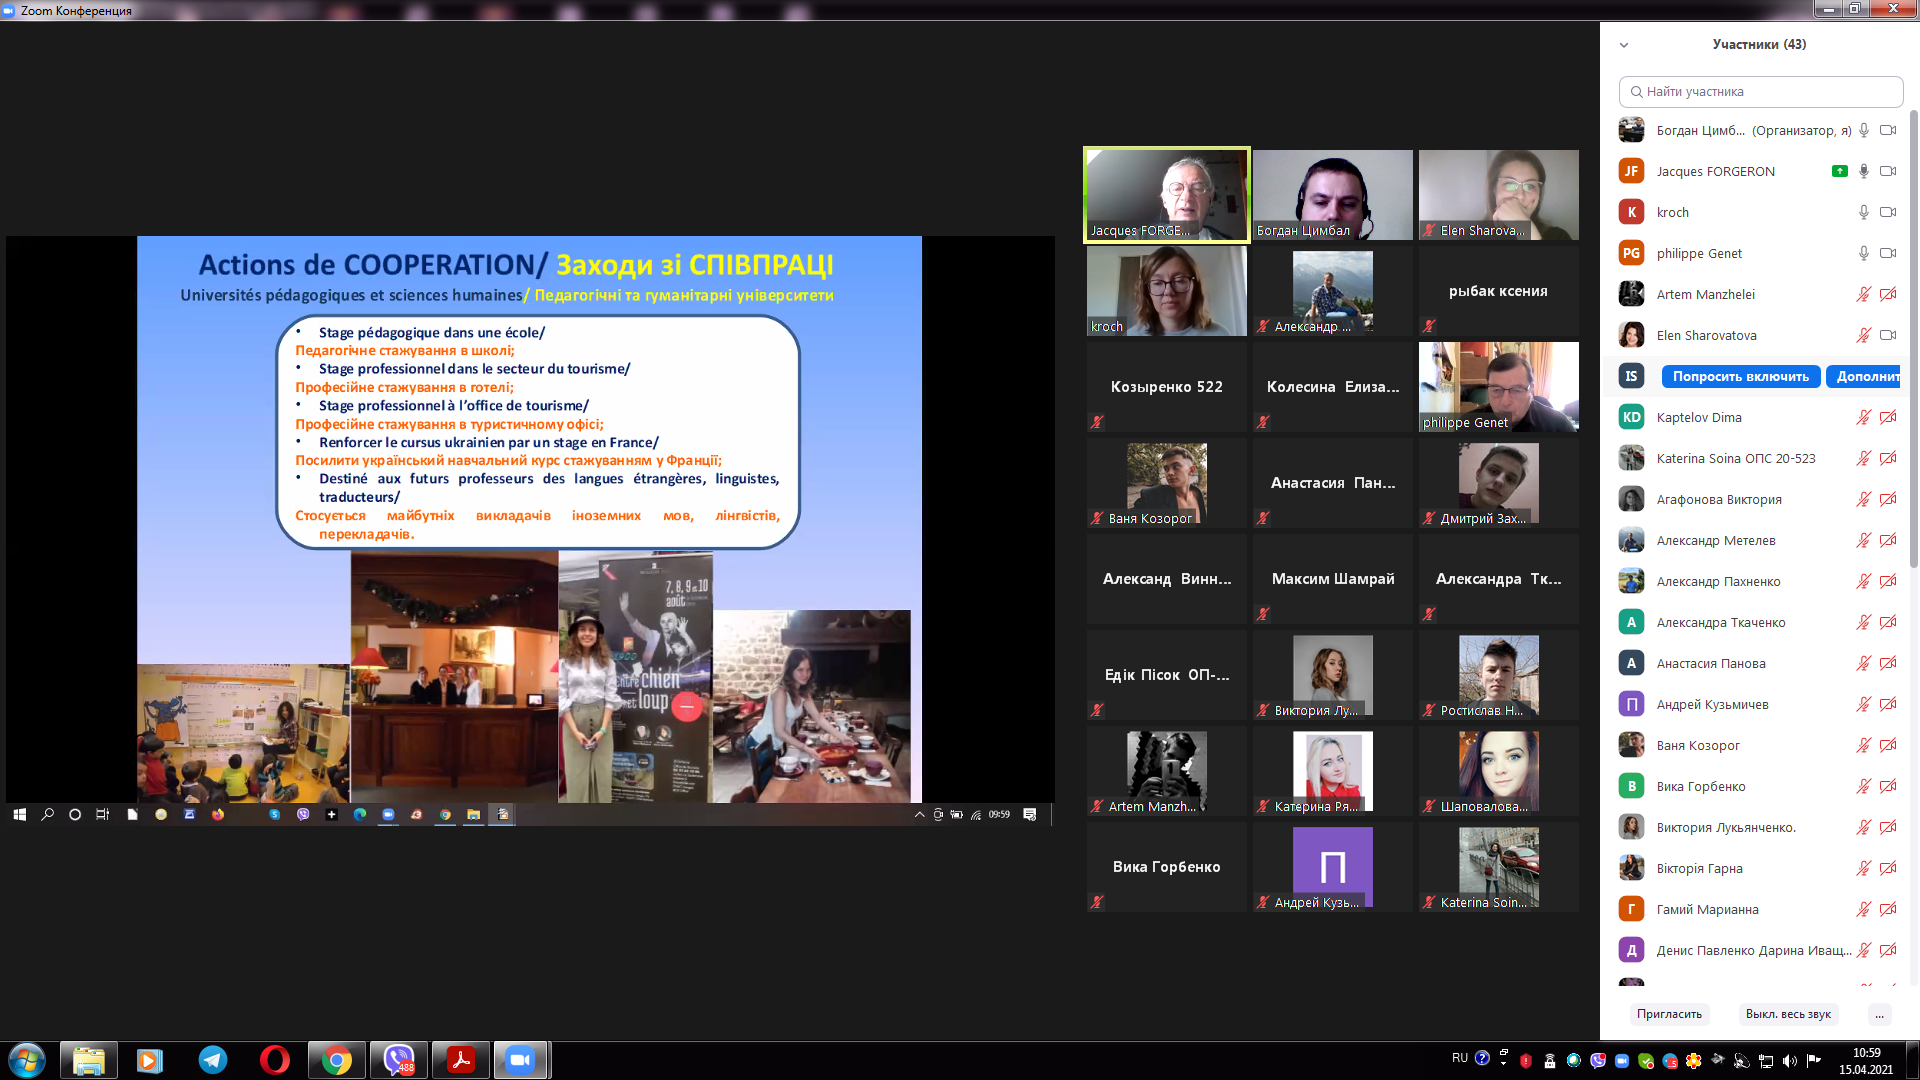The height and width of the screenshot is (1080, 1920).
Task: Collapse the participants panel chevron
Action: 1624,45
